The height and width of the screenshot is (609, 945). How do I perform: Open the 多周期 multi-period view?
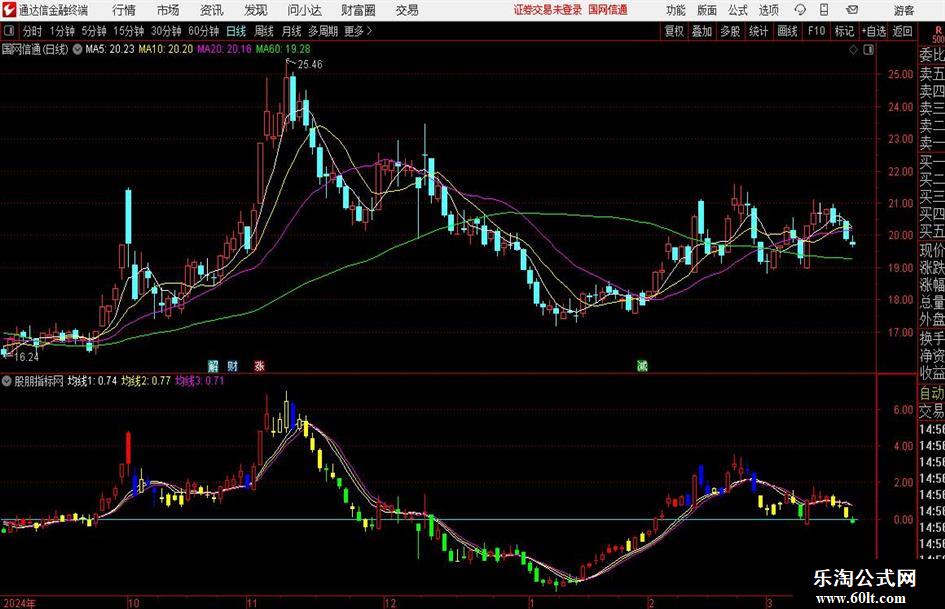(323, 31)
